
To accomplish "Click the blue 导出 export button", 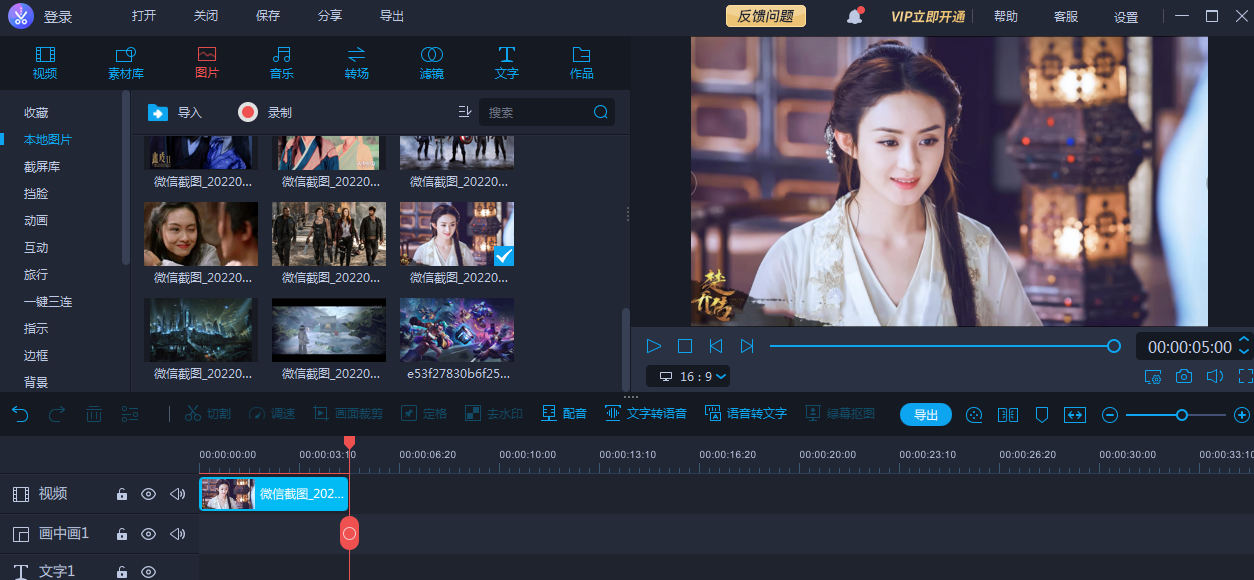I will (x=926, y=415).
